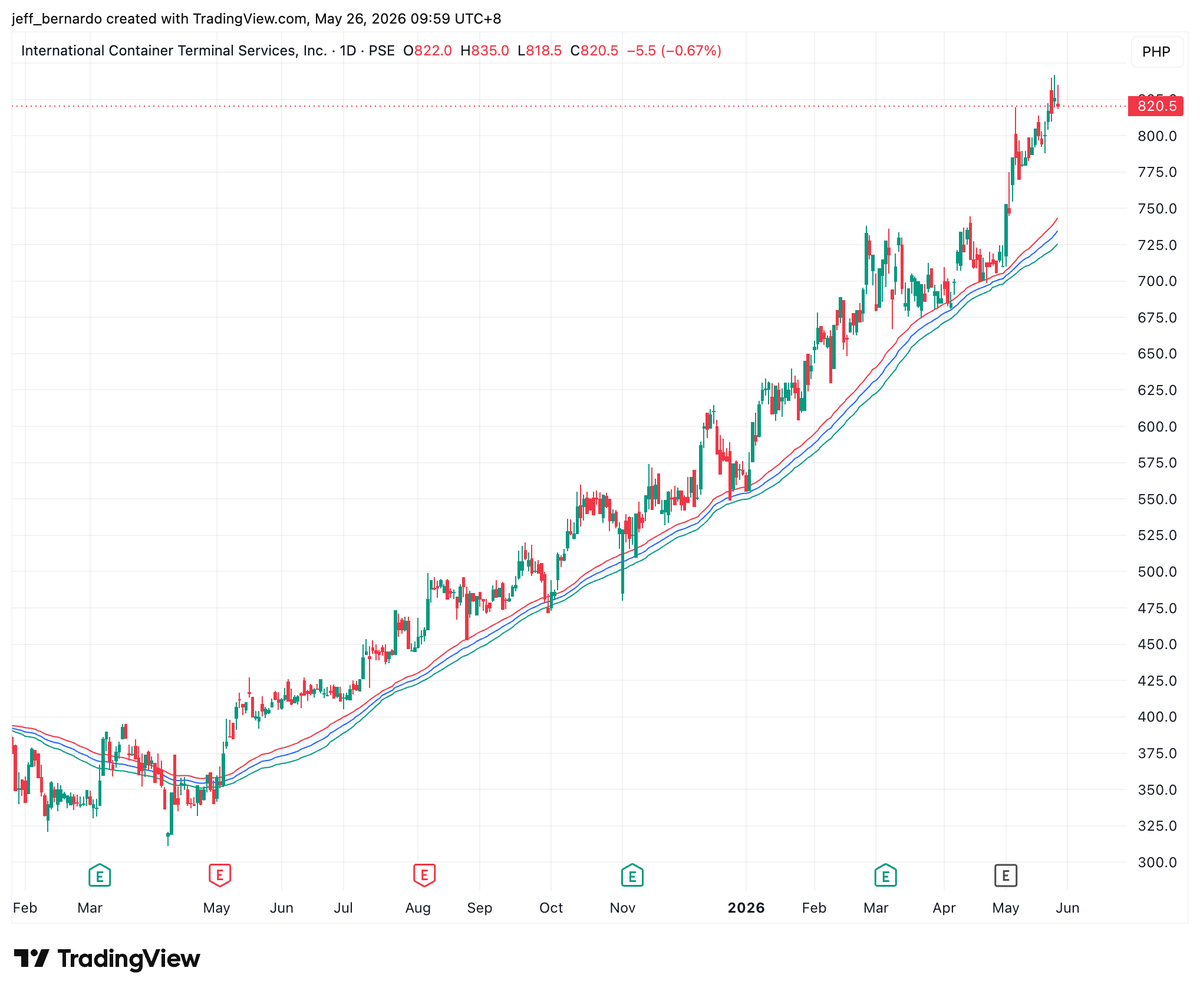
Task: Select the red earnings marker above Aug
Action: [424, 876]
